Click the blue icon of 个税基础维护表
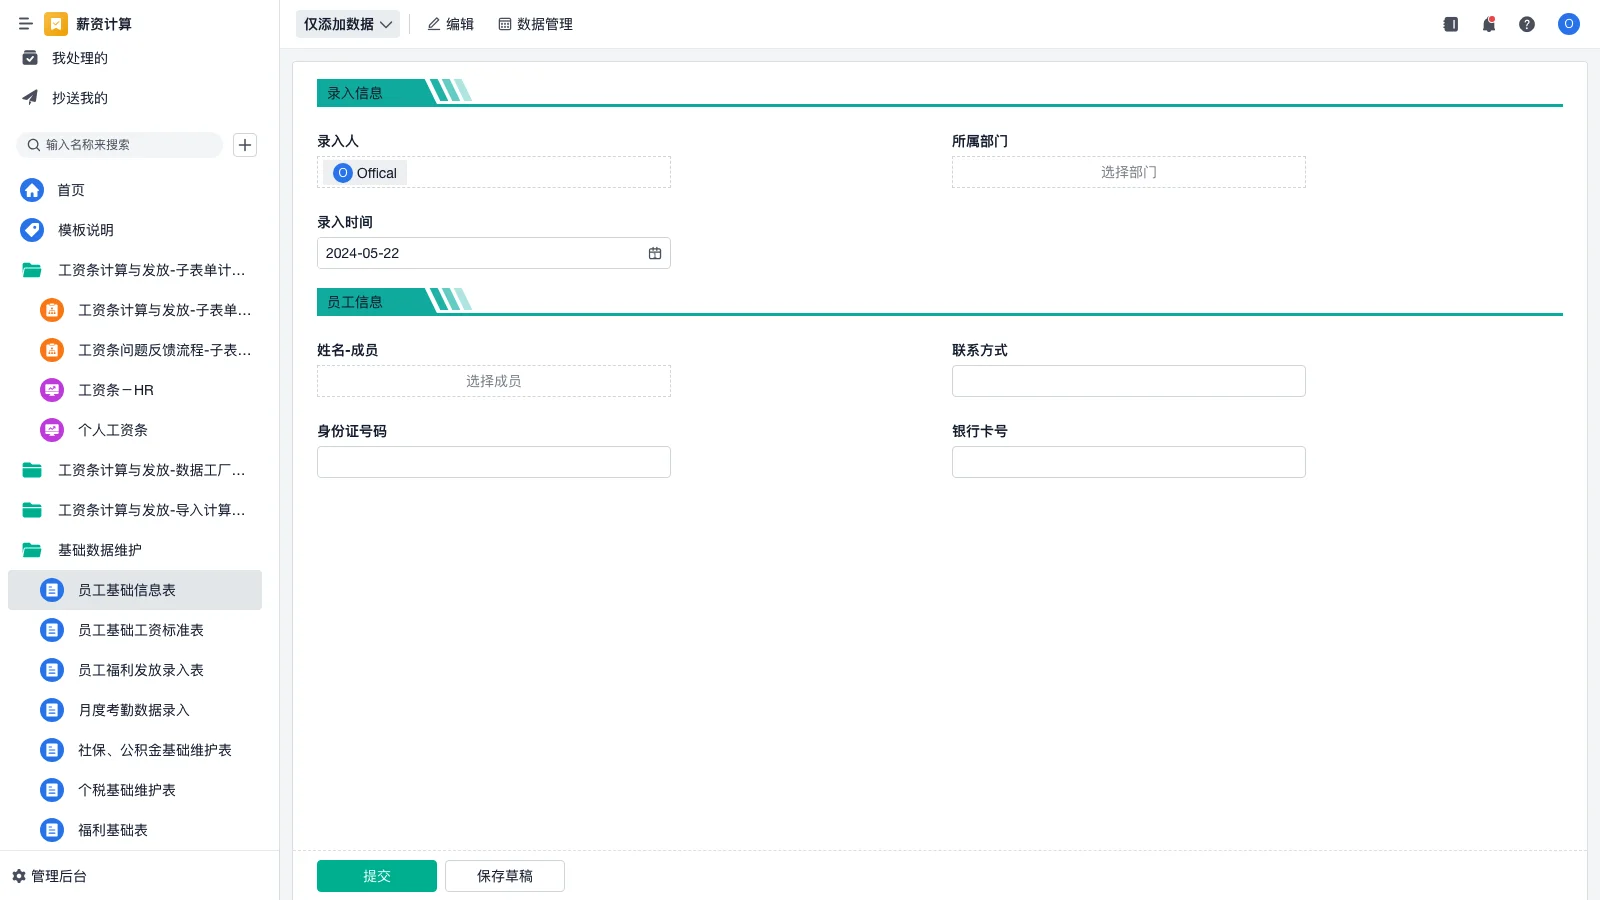Viewport: 1600px width, 900px height. pyautogui.click(x=52, y=790)
